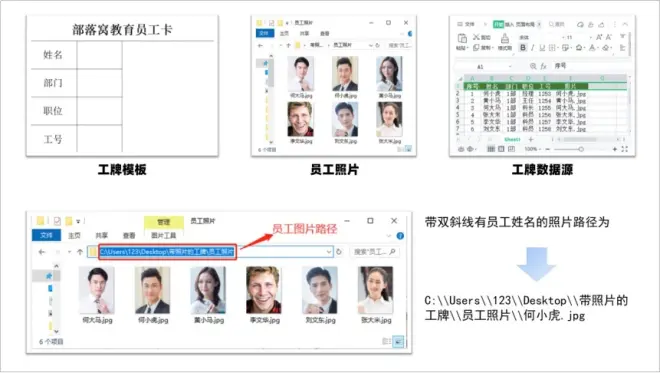The width and height of the screenshot is (660, 373).
Task: Open the 查看 tab in smaller Explorer window
Action: [x=325, y=34]
